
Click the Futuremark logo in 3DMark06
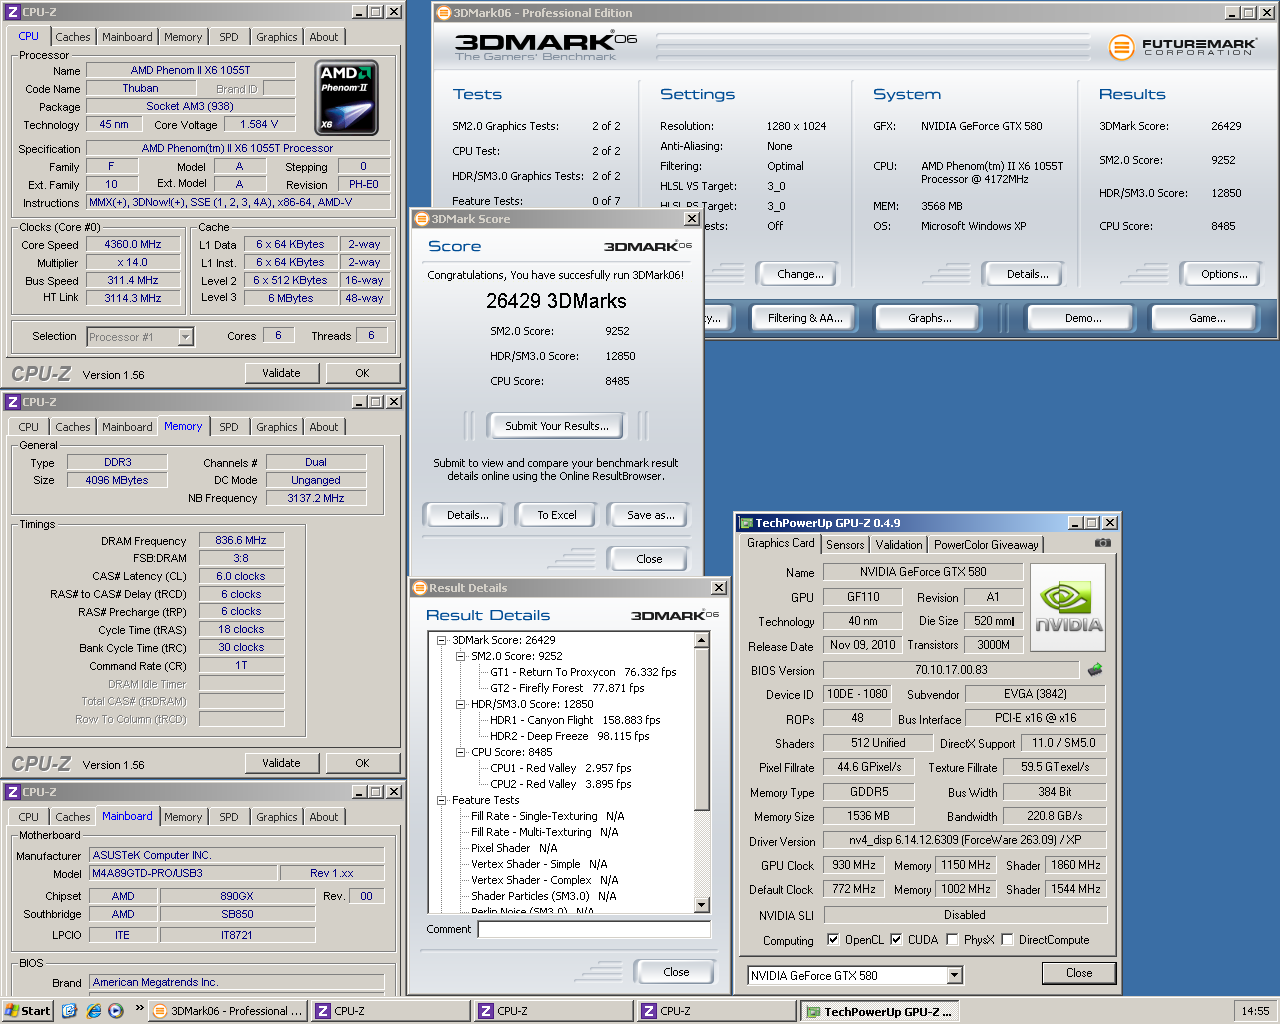click(x=1183, y=46)
